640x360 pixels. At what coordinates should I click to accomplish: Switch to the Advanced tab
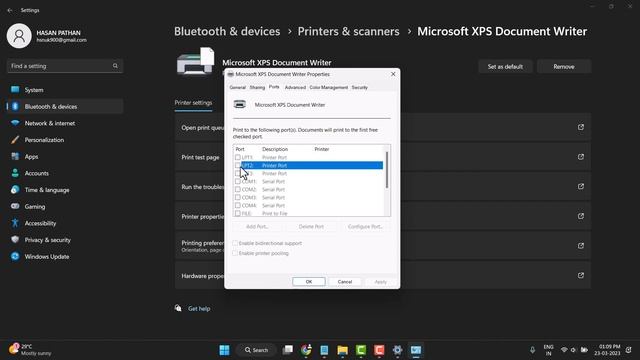[x=295, y=87]
